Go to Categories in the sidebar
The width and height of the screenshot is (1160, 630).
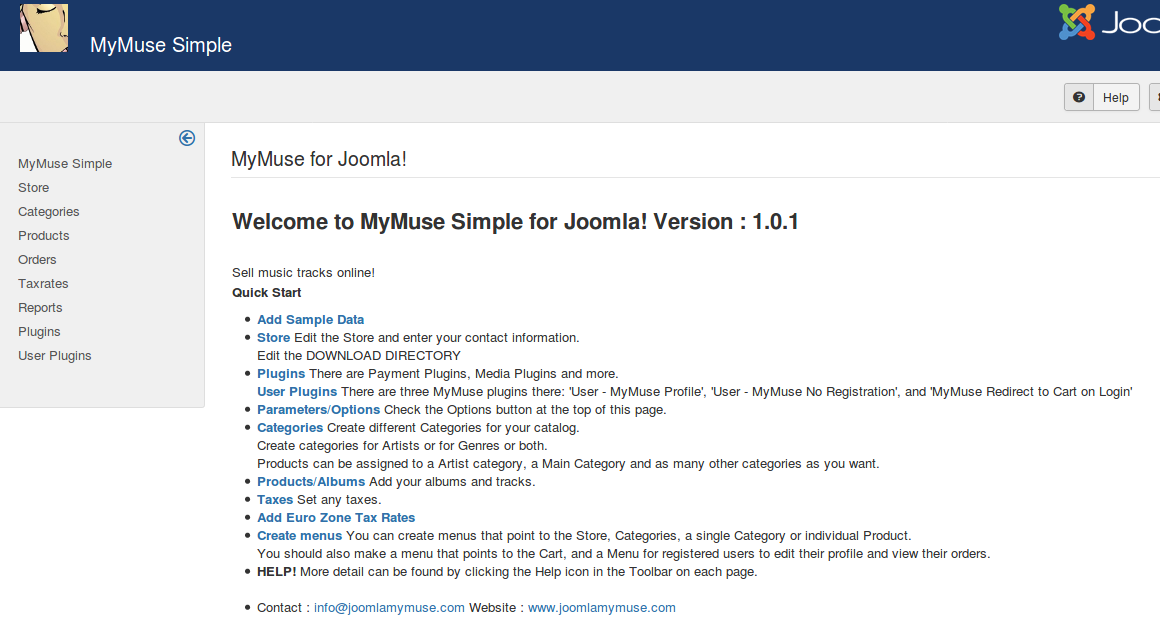tap(49, 212)
